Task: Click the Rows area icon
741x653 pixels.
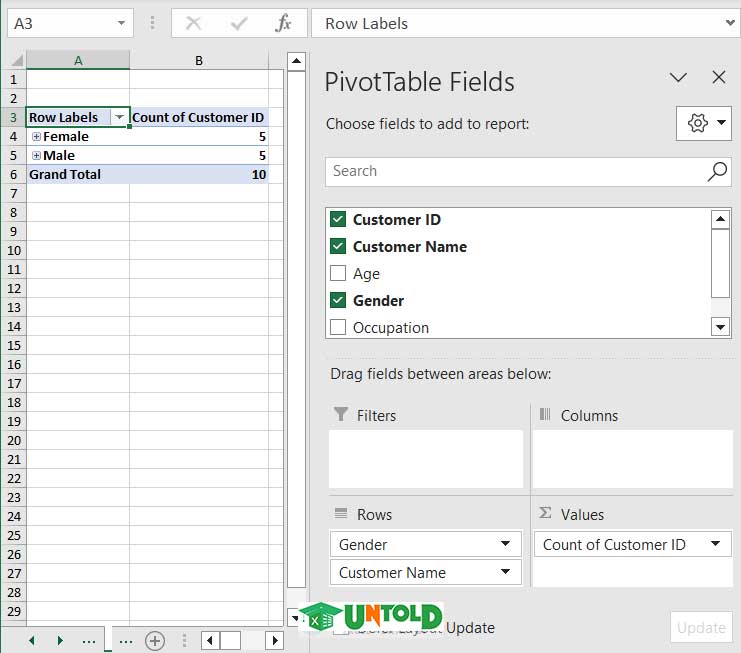Action: pyautogui.click(x=341, y=513)
